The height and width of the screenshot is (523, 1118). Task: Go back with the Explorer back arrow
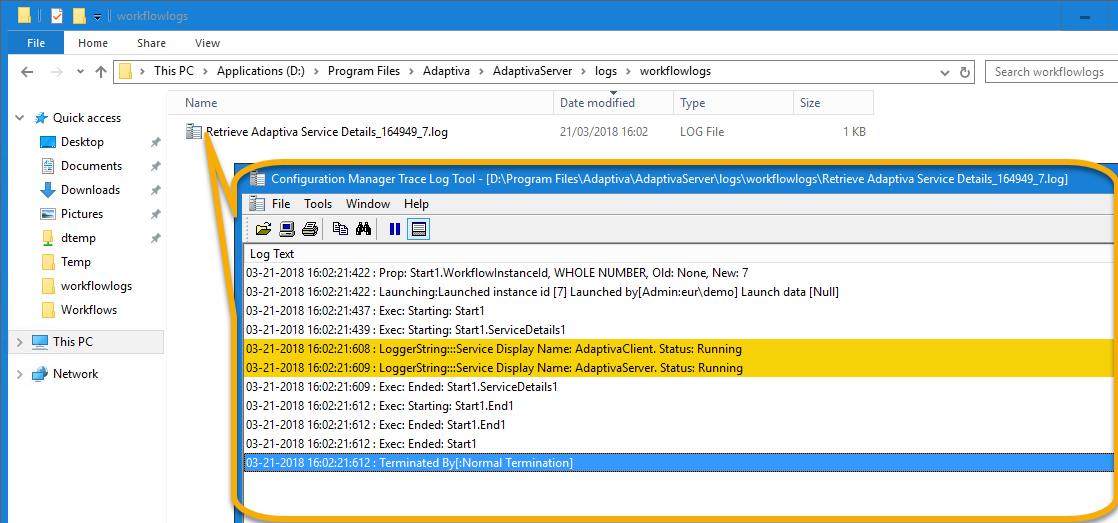coord(27,72)
